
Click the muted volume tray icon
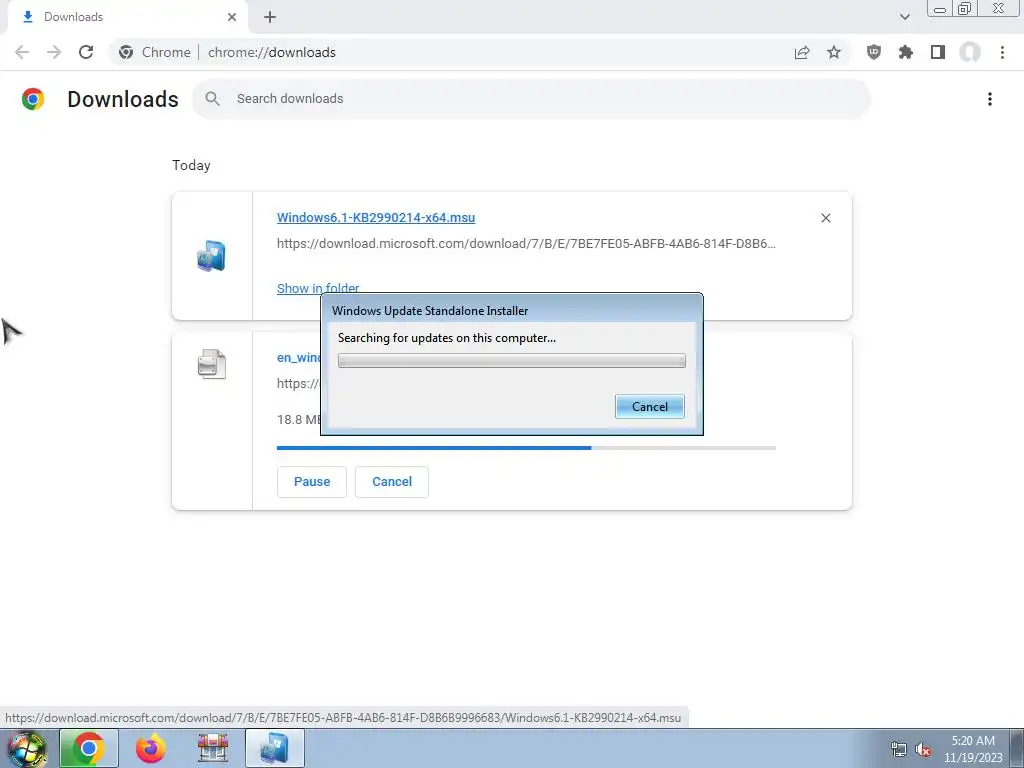tap(923, 749)
